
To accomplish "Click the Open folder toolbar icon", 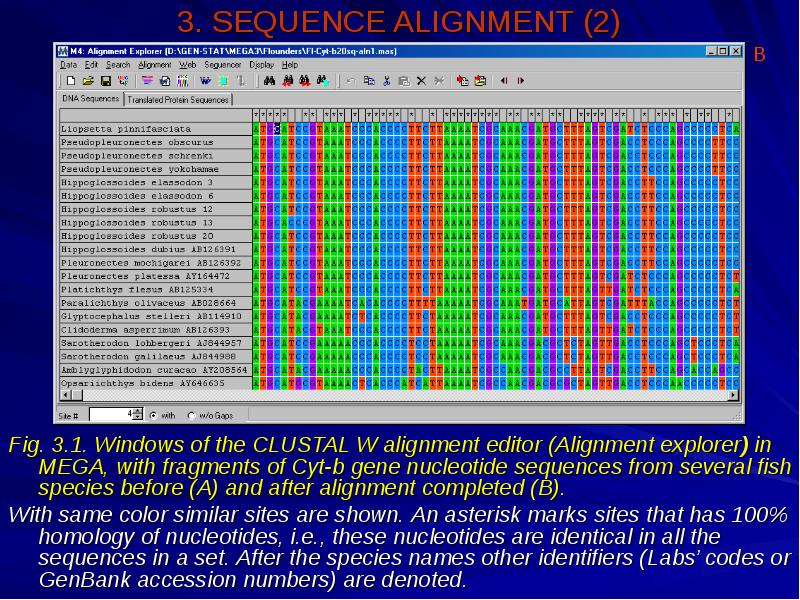I will [x=87, y=80].
